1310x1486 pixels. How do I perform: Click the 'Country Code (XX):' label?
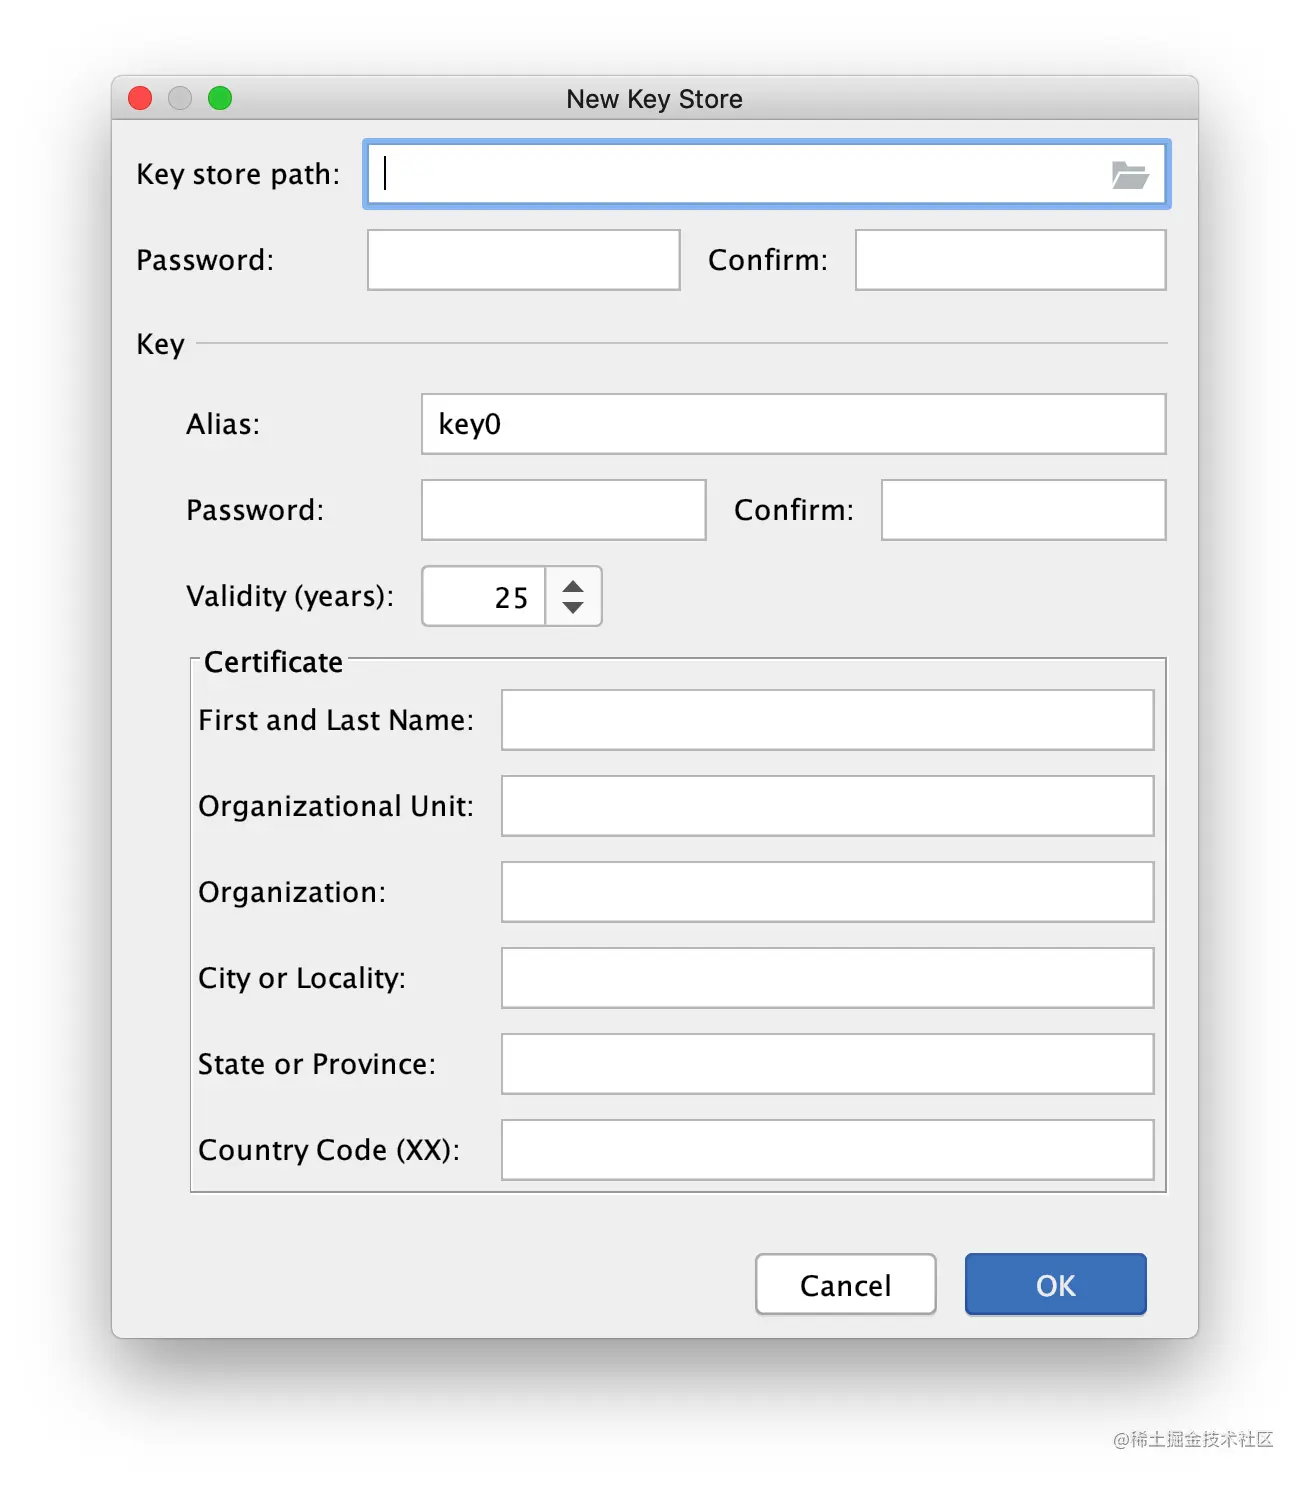329,1151
